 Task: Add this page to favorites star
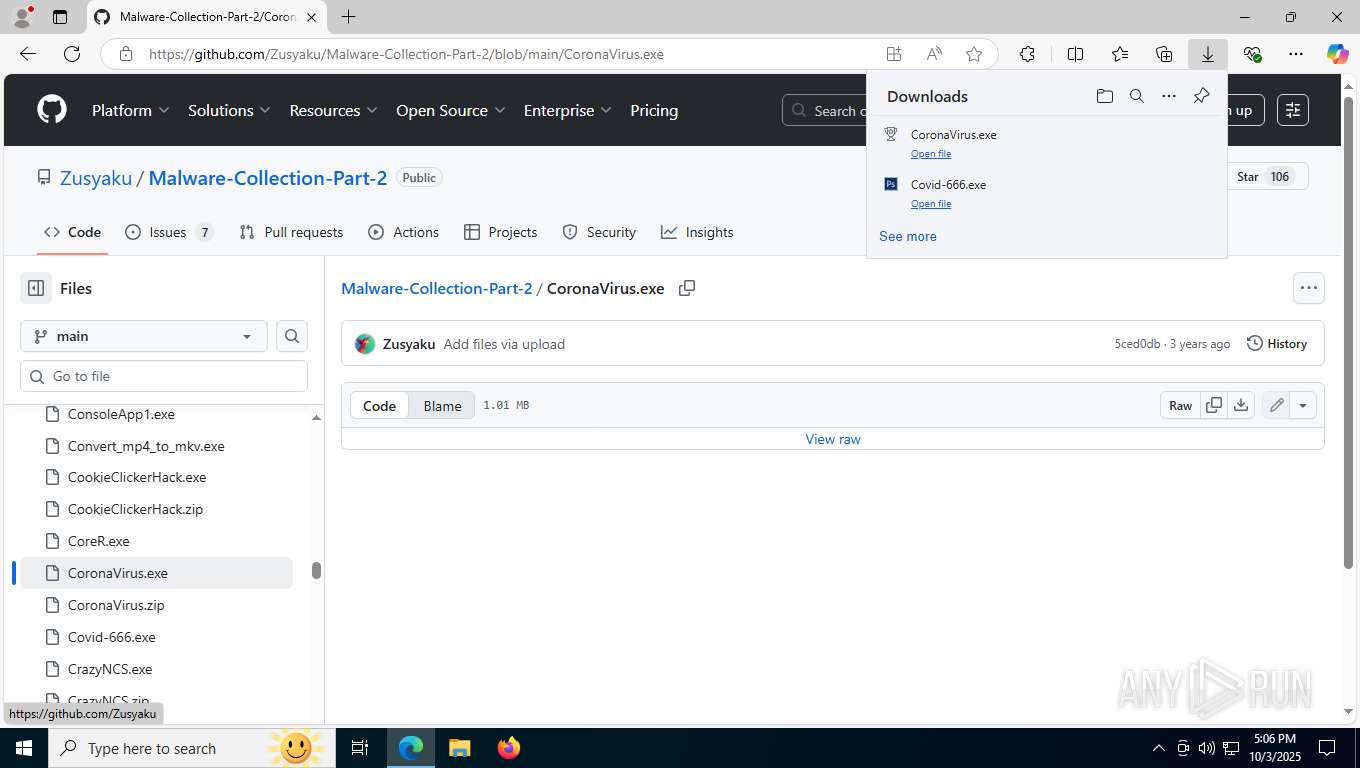(973, 54)
